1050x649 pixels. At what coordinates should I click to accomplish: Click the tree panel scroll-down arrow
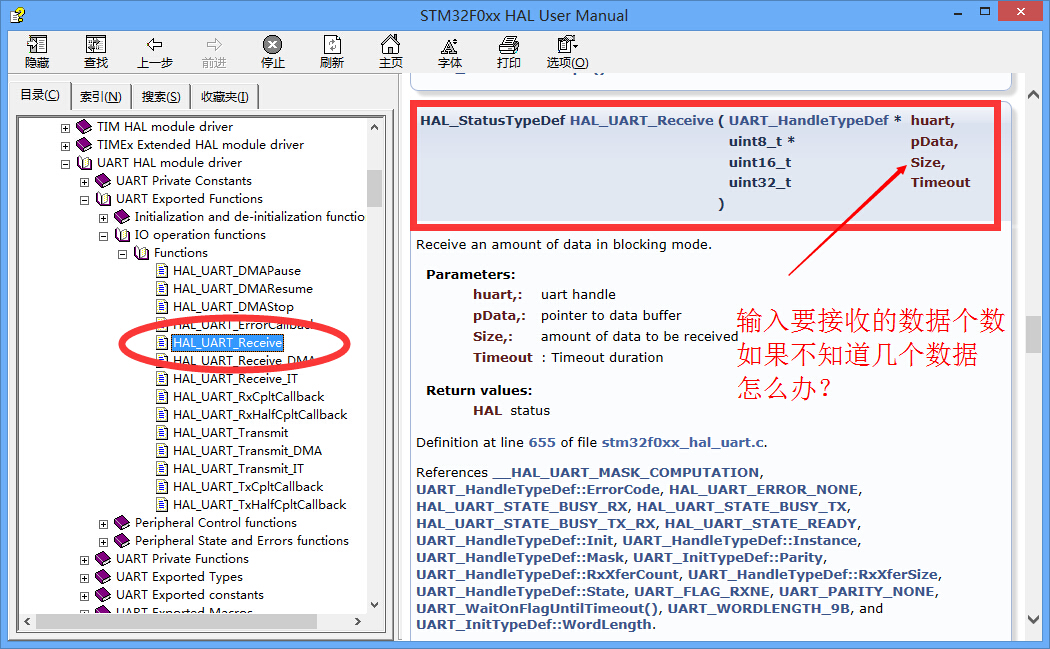[x=374, y=604]
